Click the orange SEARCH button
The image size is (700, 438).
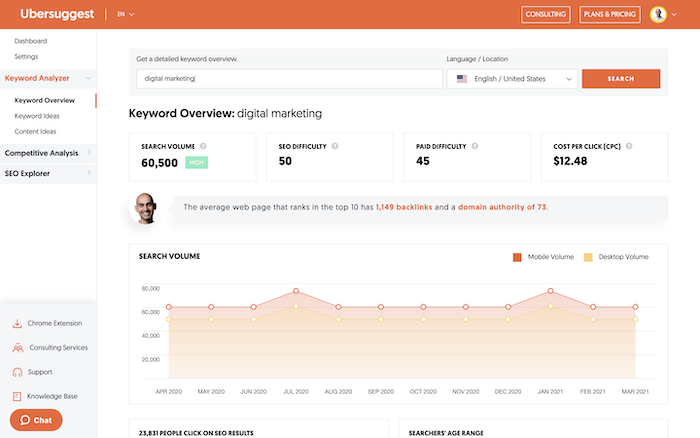pyautogui.click(x=621, y=79)
